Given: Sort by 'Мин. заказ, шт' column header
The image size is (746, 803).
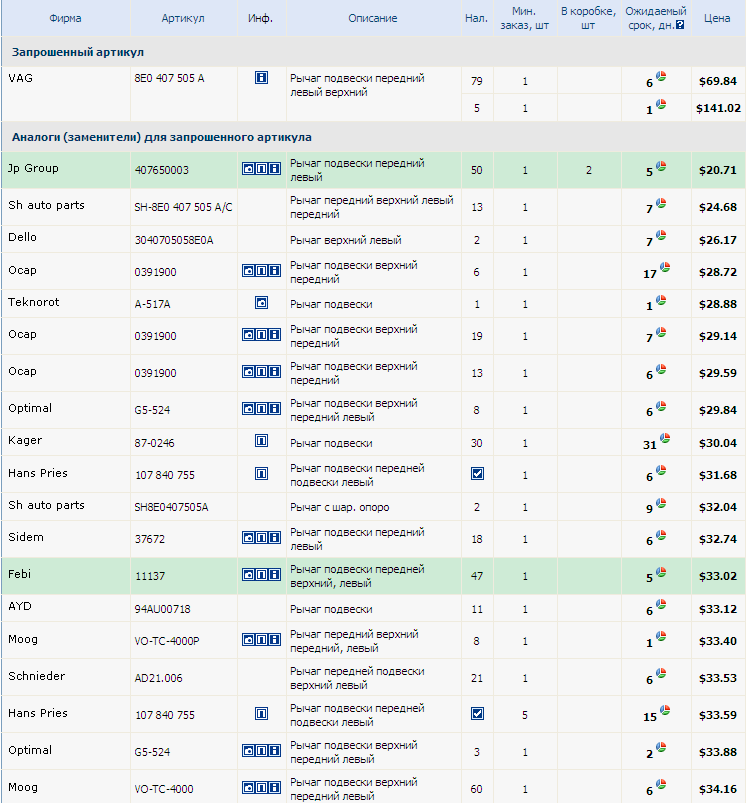Looking at the screenshot, I should pos(524,18).
